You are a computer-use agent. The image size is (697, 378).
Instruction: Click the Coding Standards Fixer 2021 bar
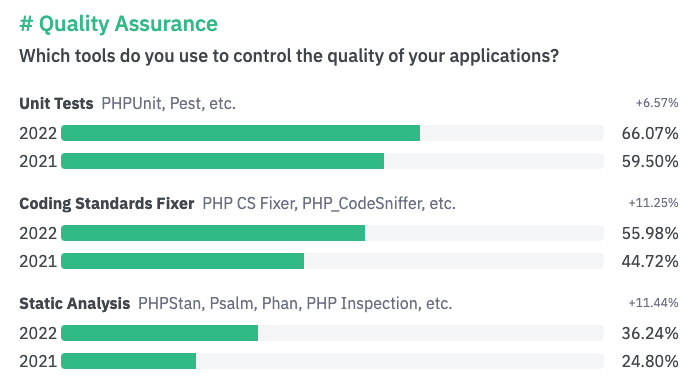tap(183, 261)
